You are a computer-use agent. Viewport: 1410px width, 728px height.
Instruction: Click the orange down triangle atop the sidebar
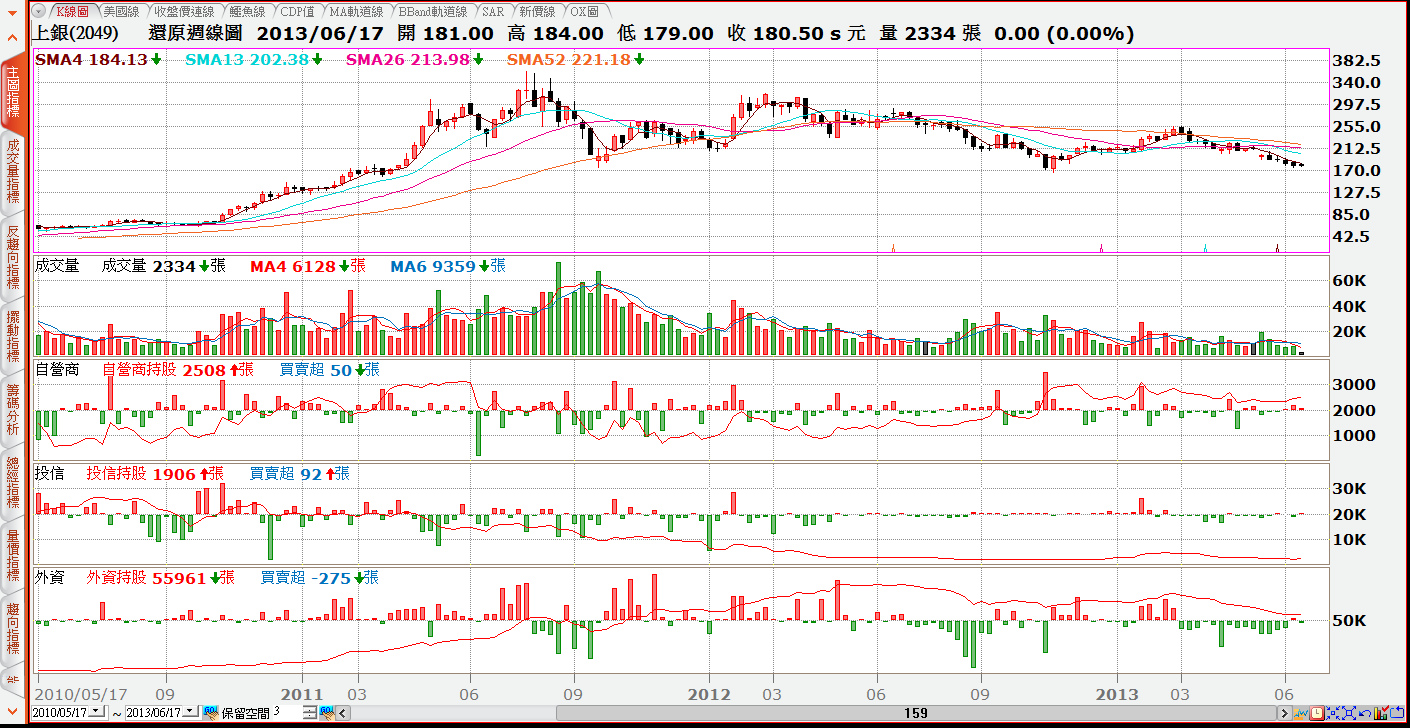pyautogui.click(x=12, y=13)
